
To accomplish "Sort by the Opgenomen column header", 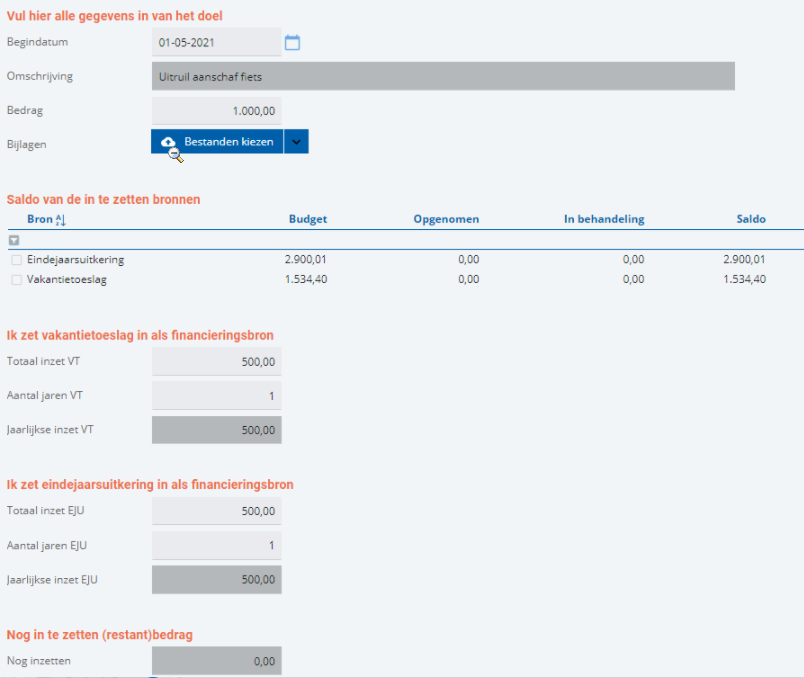I will click(446, 219).
